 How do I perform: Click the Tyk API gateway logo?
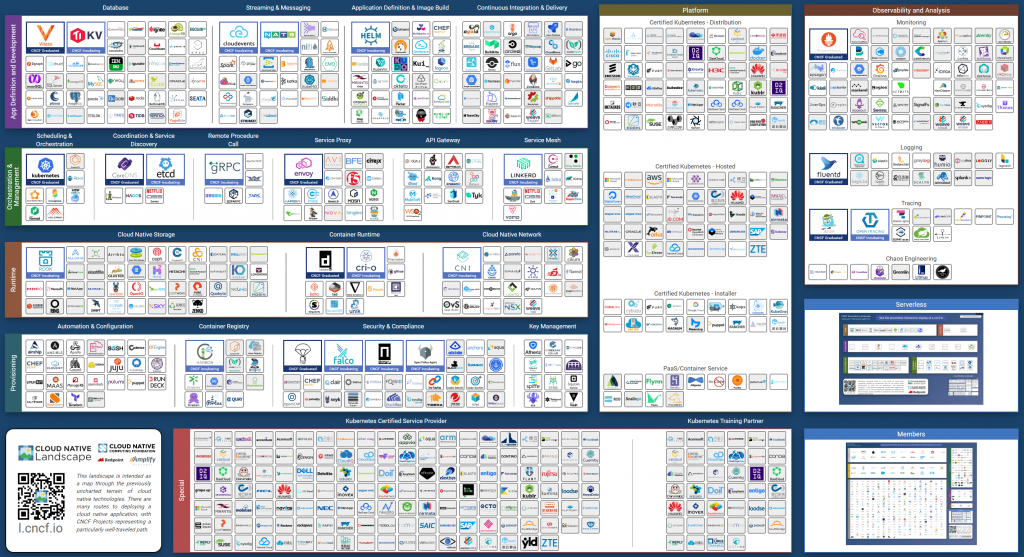click(474, 196)
